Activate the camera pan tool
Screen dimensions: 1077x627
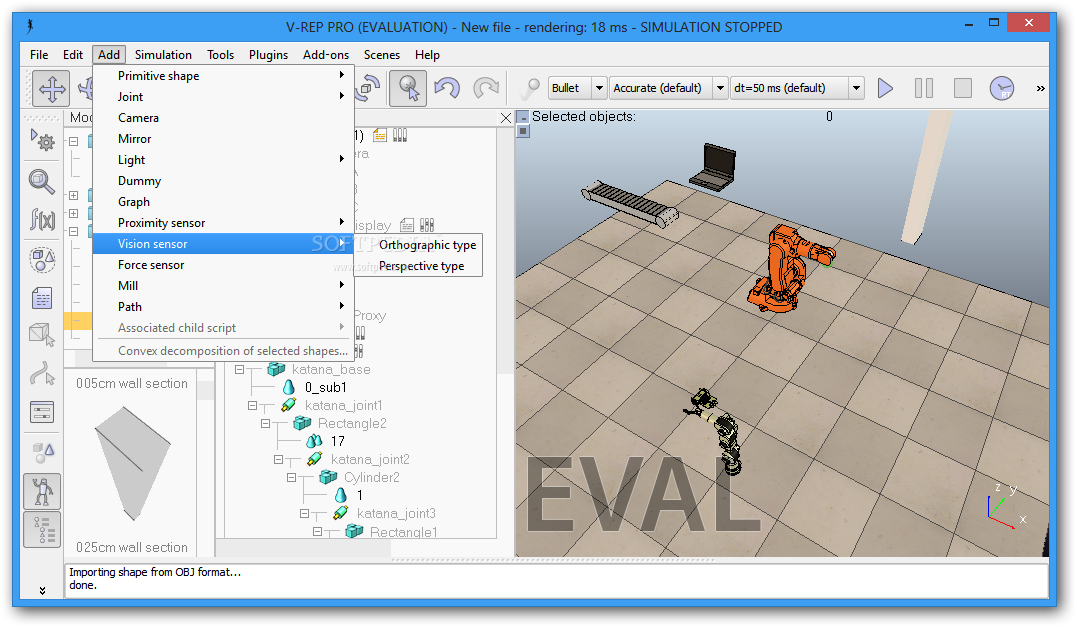[52, 89]
